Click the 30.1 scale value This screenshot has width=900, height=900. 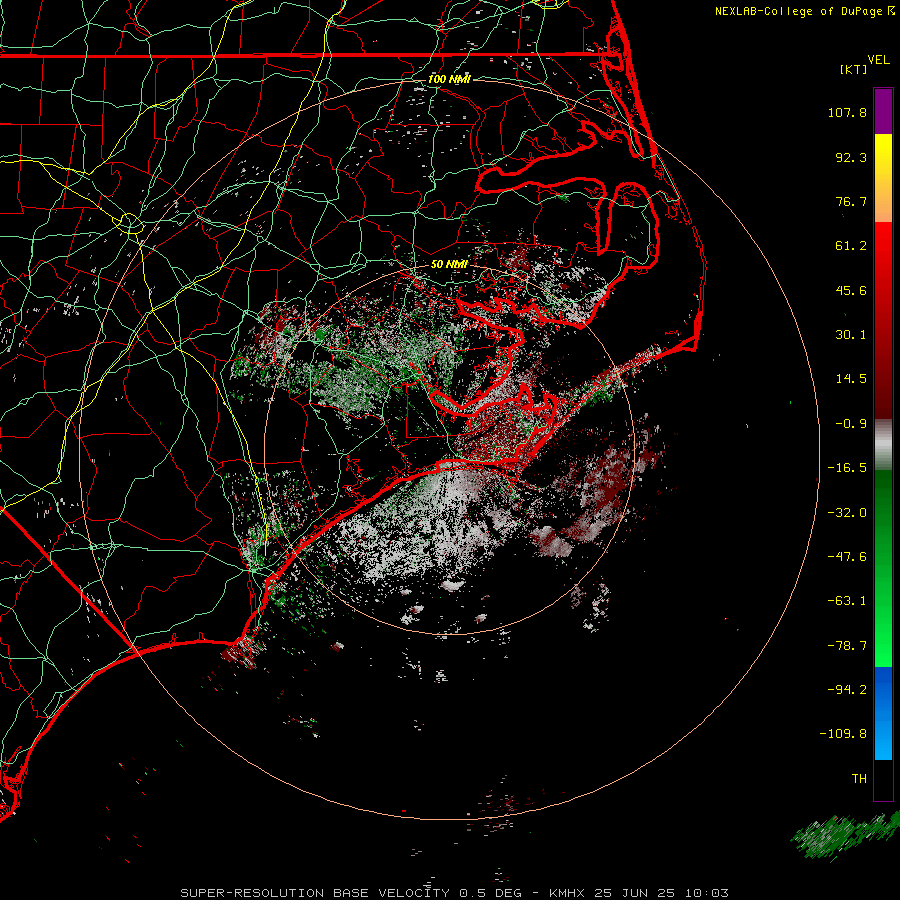coord(851,335)
